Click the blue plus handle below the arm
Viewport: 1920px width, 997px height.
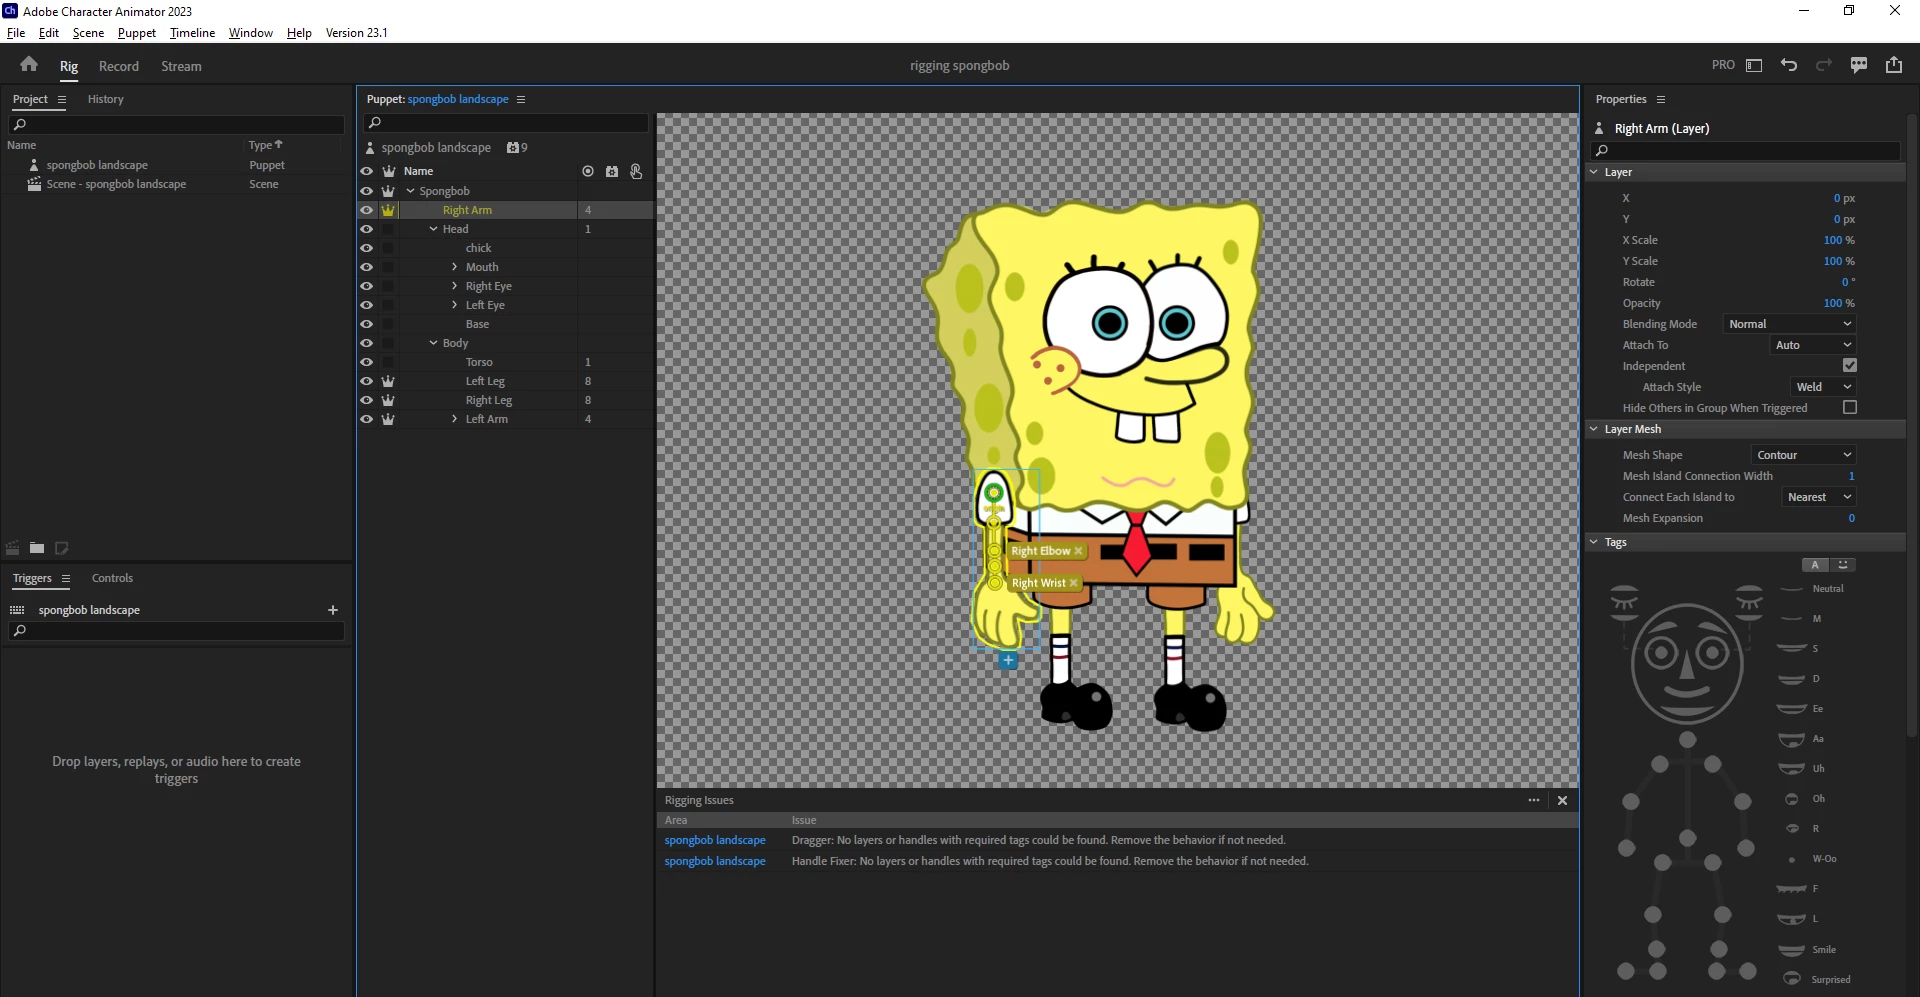(1008, 660)
